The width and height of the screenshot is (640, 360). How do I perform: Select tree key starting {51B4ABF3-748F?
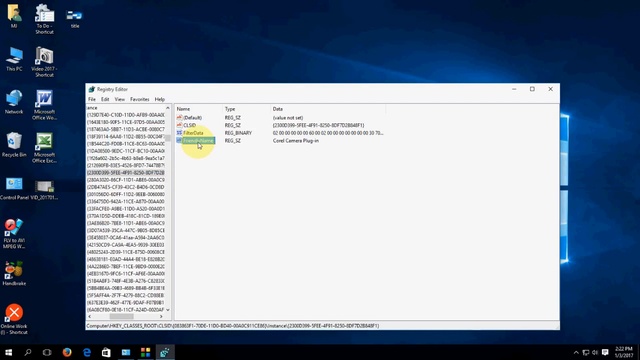[126, 281]
